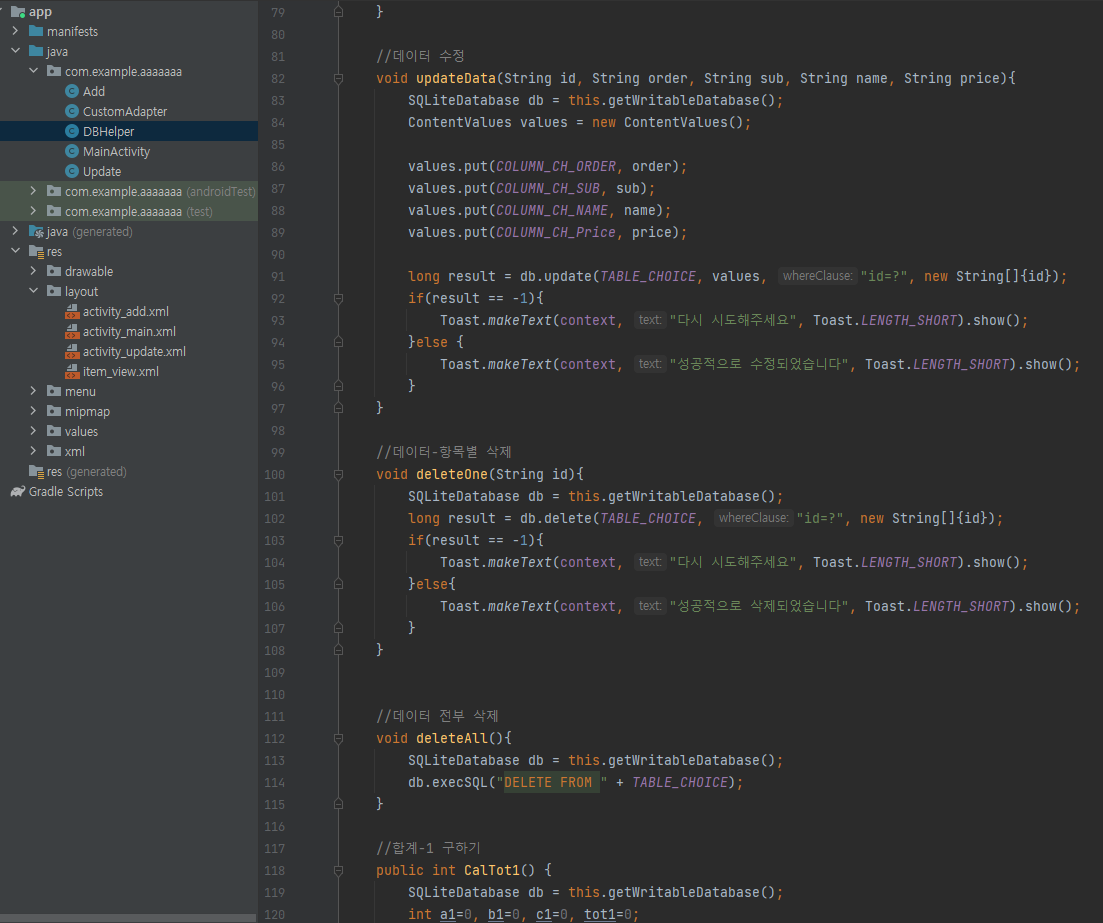Open CustomAdapter from the project tree
Image resolution: width=1103 pixels, height=923 pixels.
click(125, 111)
